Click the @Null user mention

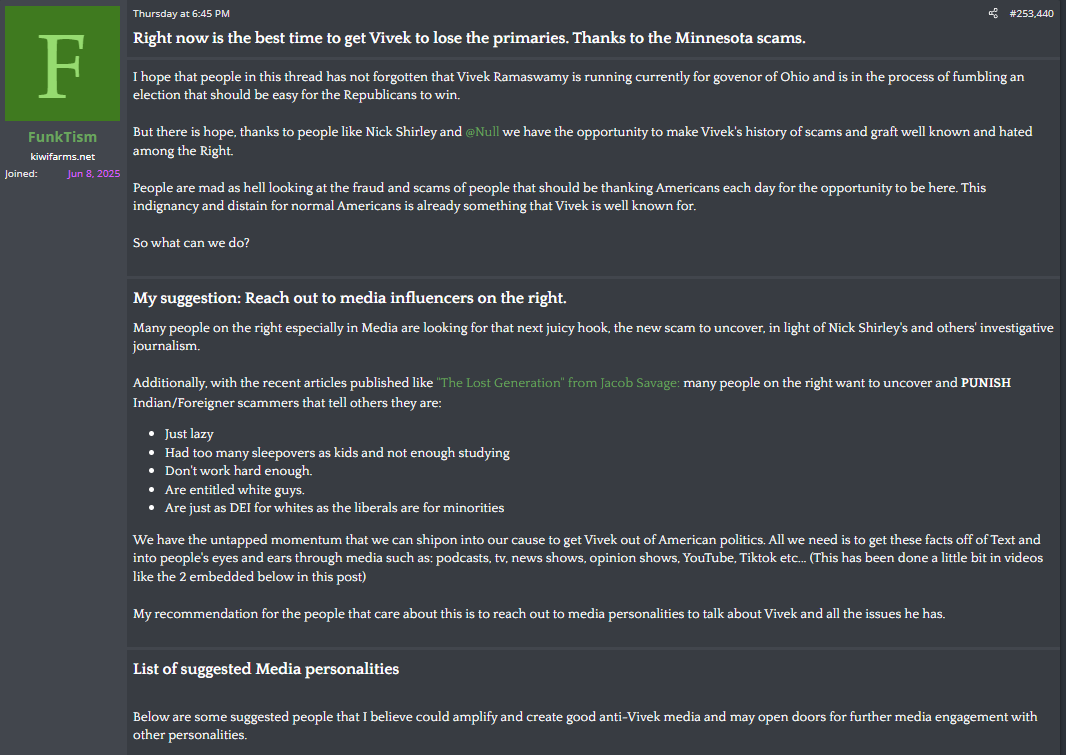point(482,132)
